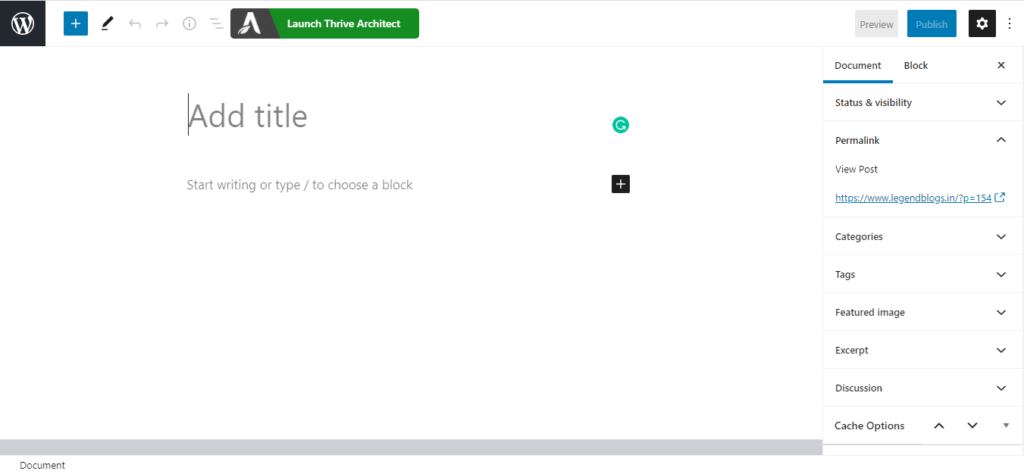Open the block inserter plus button
1024x474 pixels.
(76, 24)
